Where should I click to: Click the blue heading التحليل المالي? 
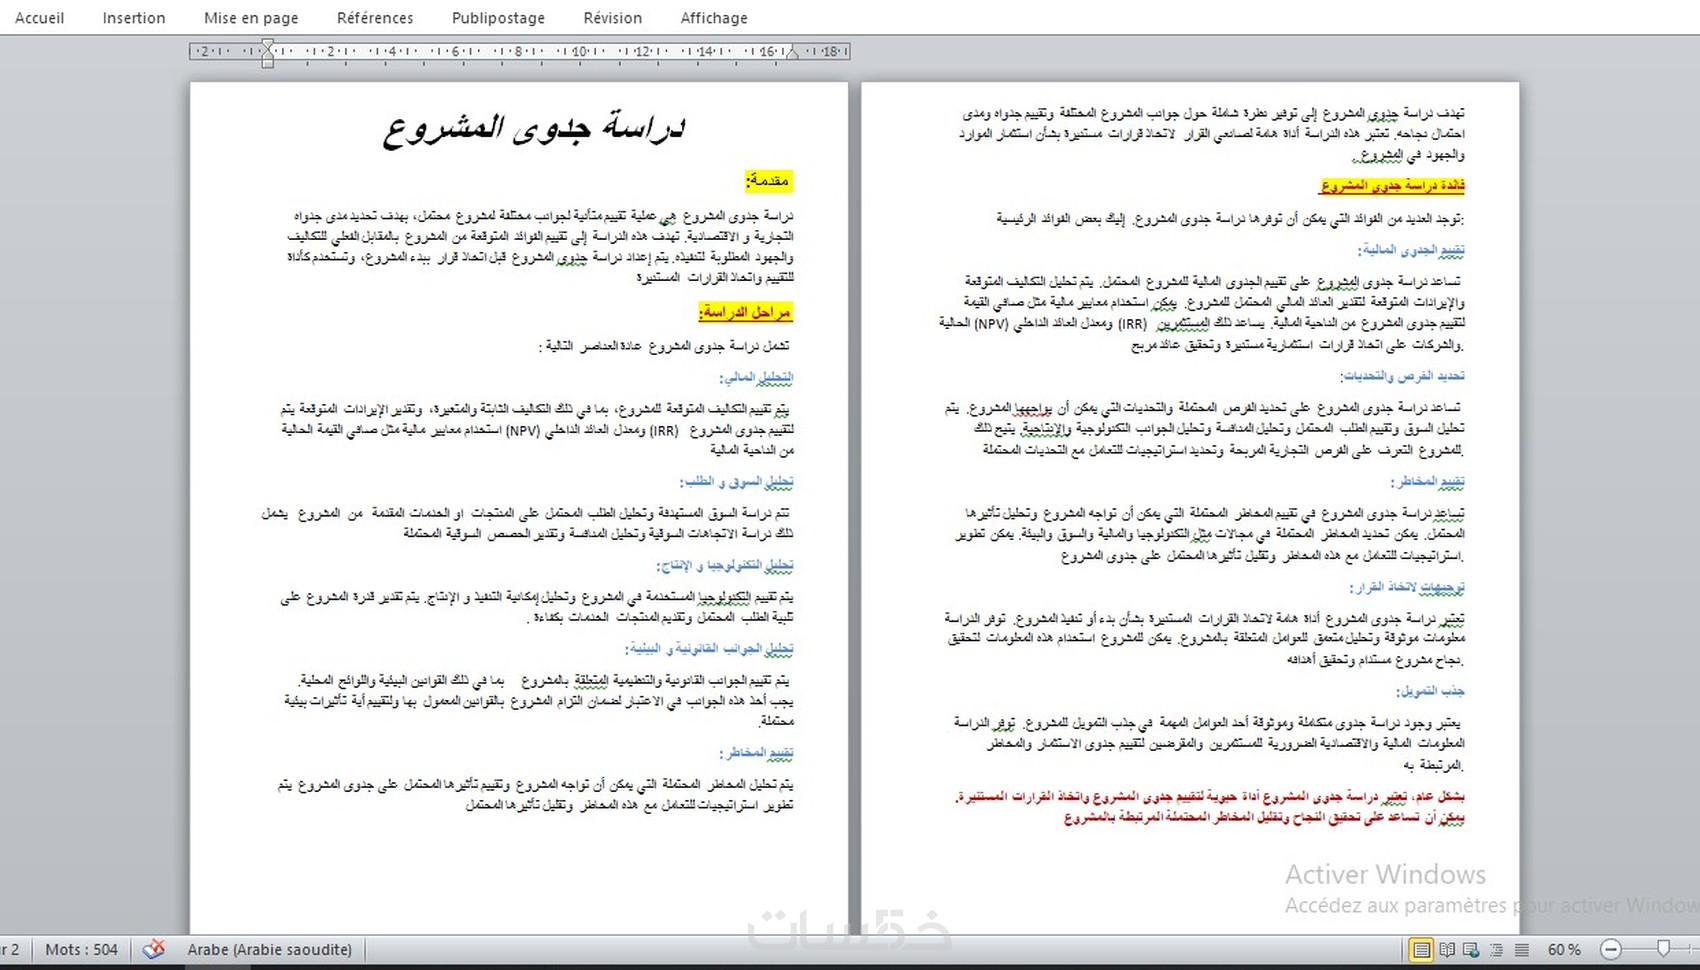[x=756, y=377]
